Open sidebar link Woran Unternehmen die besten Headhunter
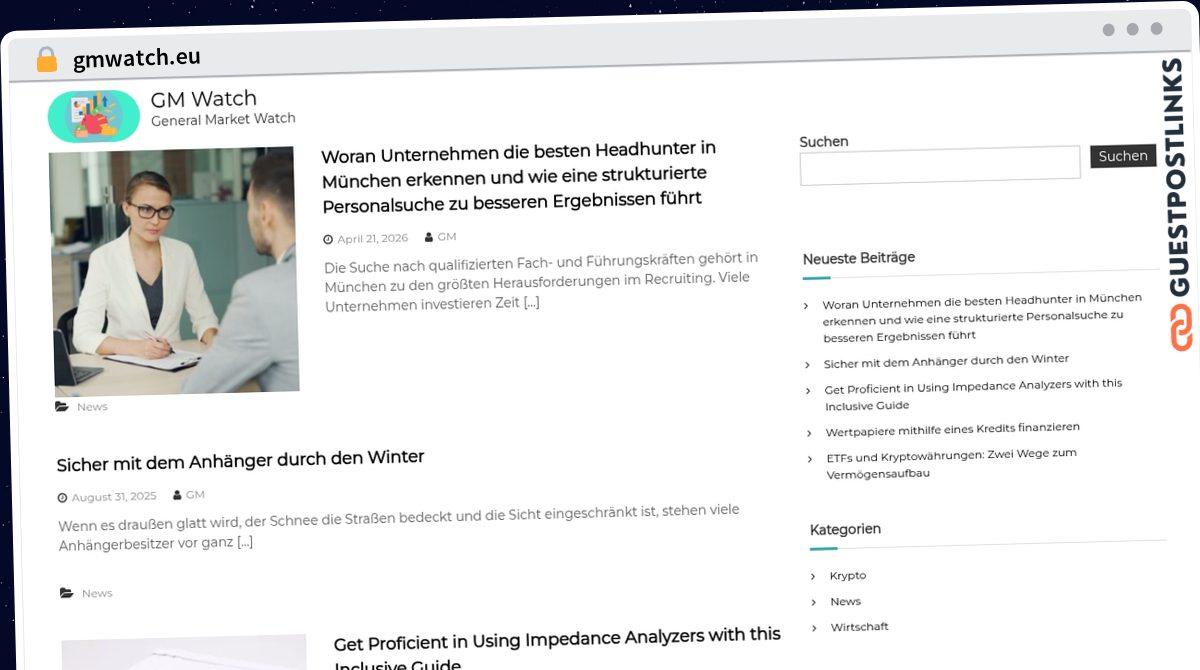 point(982,318)
